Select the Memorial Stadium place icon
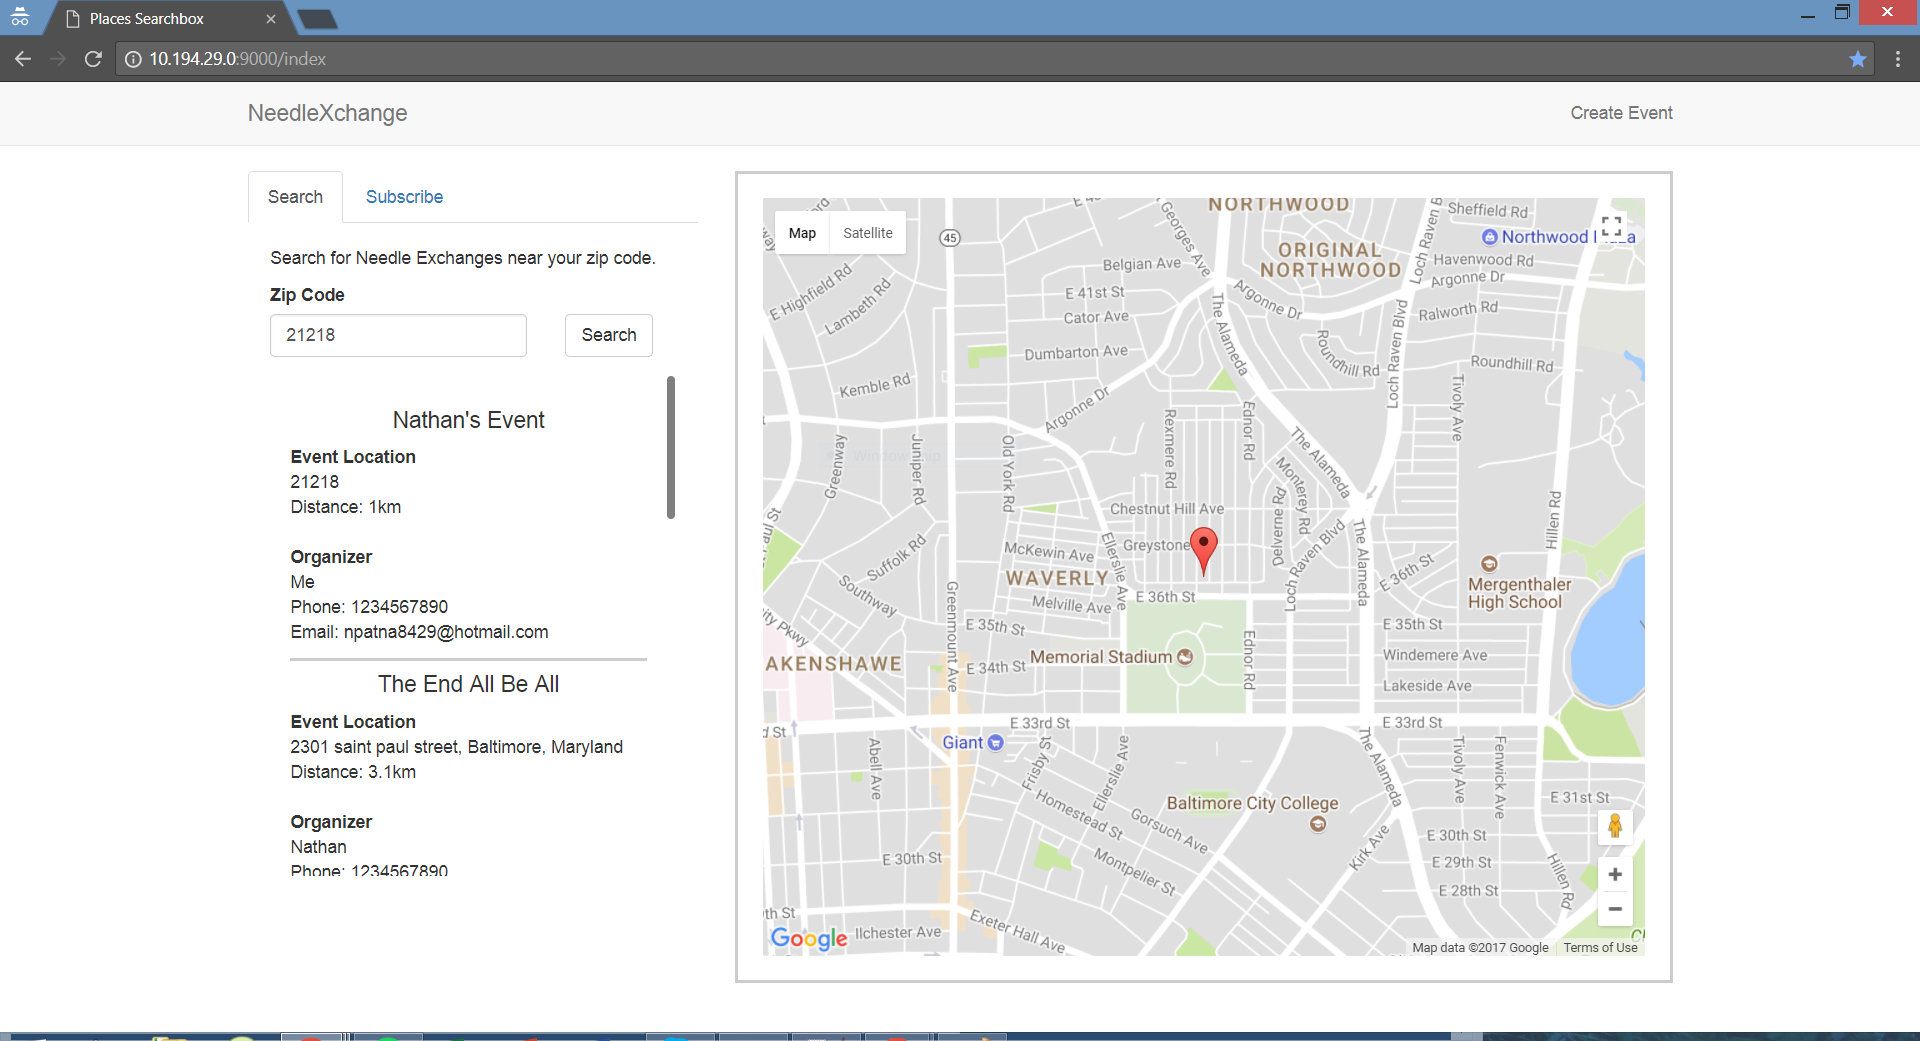Image resolution: width=1920 pixels, height=1041 pixels. (1185, 657)
